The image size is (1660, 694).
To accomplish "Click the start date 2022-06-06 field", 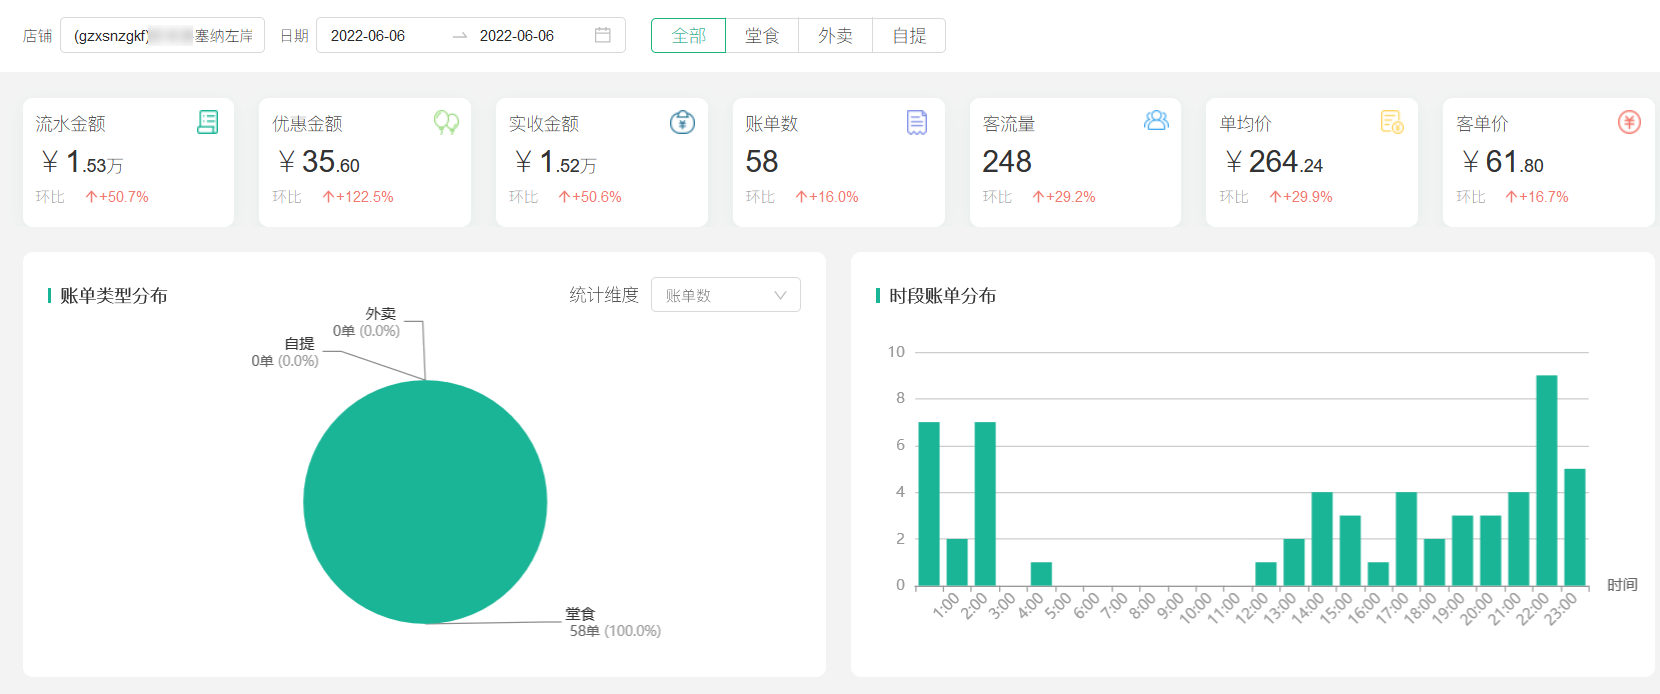I will pos(368,36).
